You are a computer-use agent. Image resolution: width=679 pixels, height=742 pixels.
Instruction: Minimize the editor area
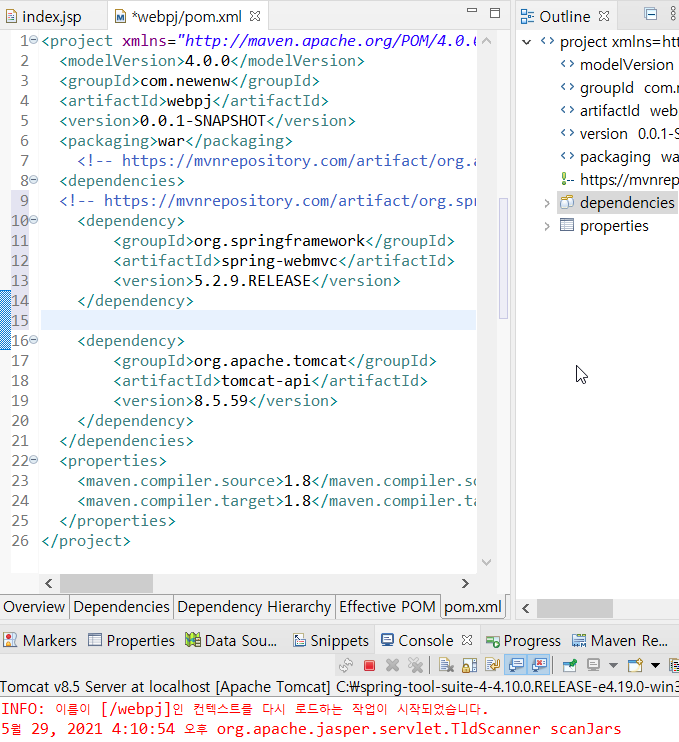coord(472,10)
